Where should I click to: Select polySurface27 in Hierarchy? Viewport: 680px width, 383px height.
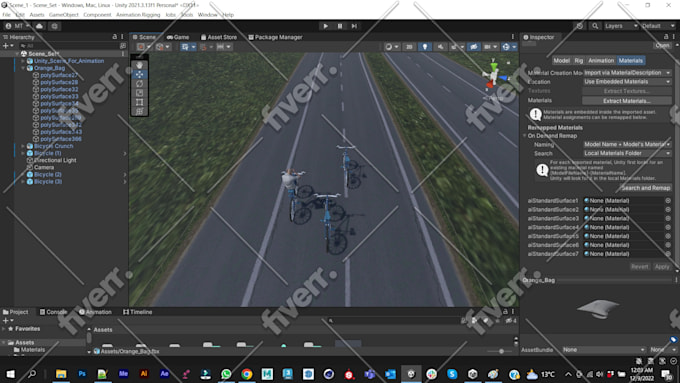[59, 75]
